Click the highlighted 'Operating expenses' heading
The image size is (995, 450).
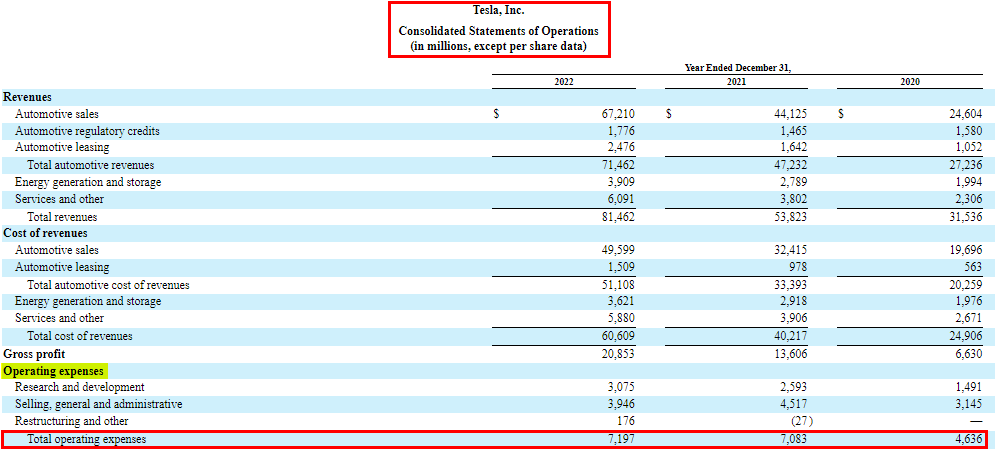click(55, 370)
